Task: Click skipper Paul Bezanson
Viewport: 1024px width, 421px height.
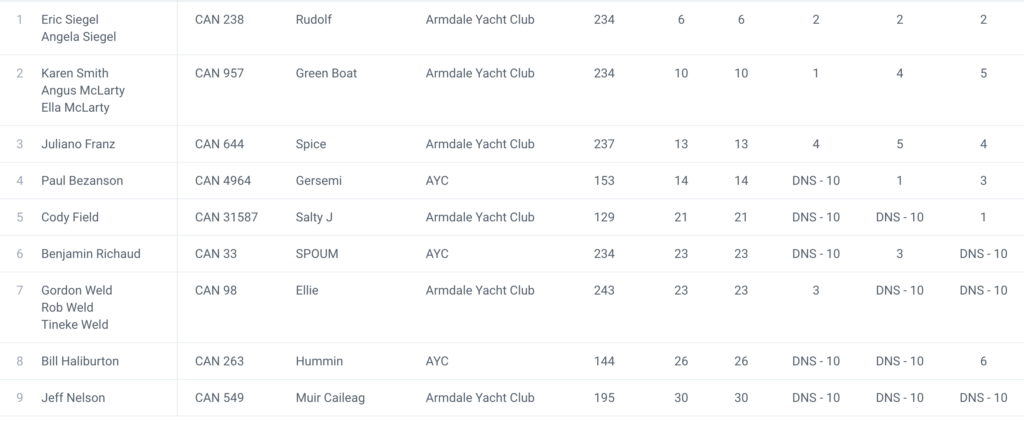Action: (x=84, y=181)
